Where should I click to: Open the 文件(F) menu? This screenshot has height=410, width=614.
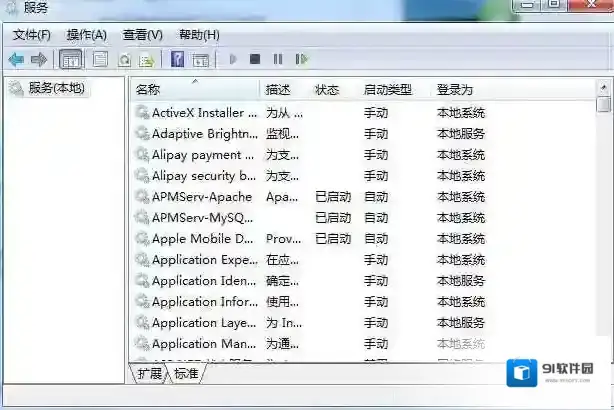tap(31, 35)
